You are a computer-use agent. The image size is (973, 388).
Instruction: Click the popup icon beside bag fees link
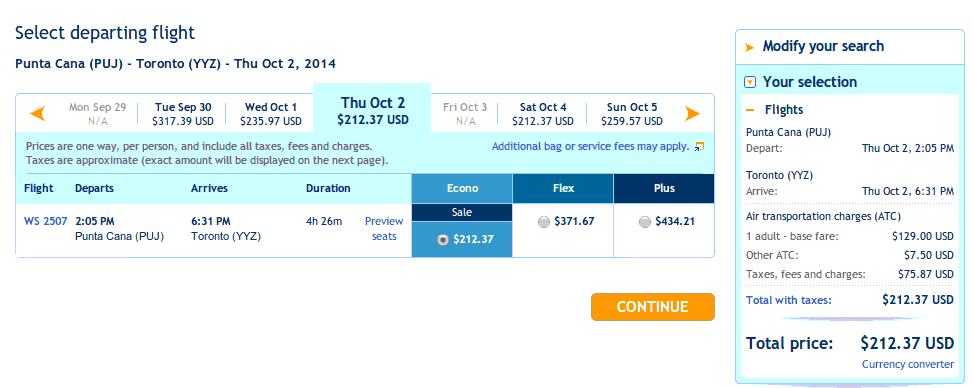(x=699, y=147)
